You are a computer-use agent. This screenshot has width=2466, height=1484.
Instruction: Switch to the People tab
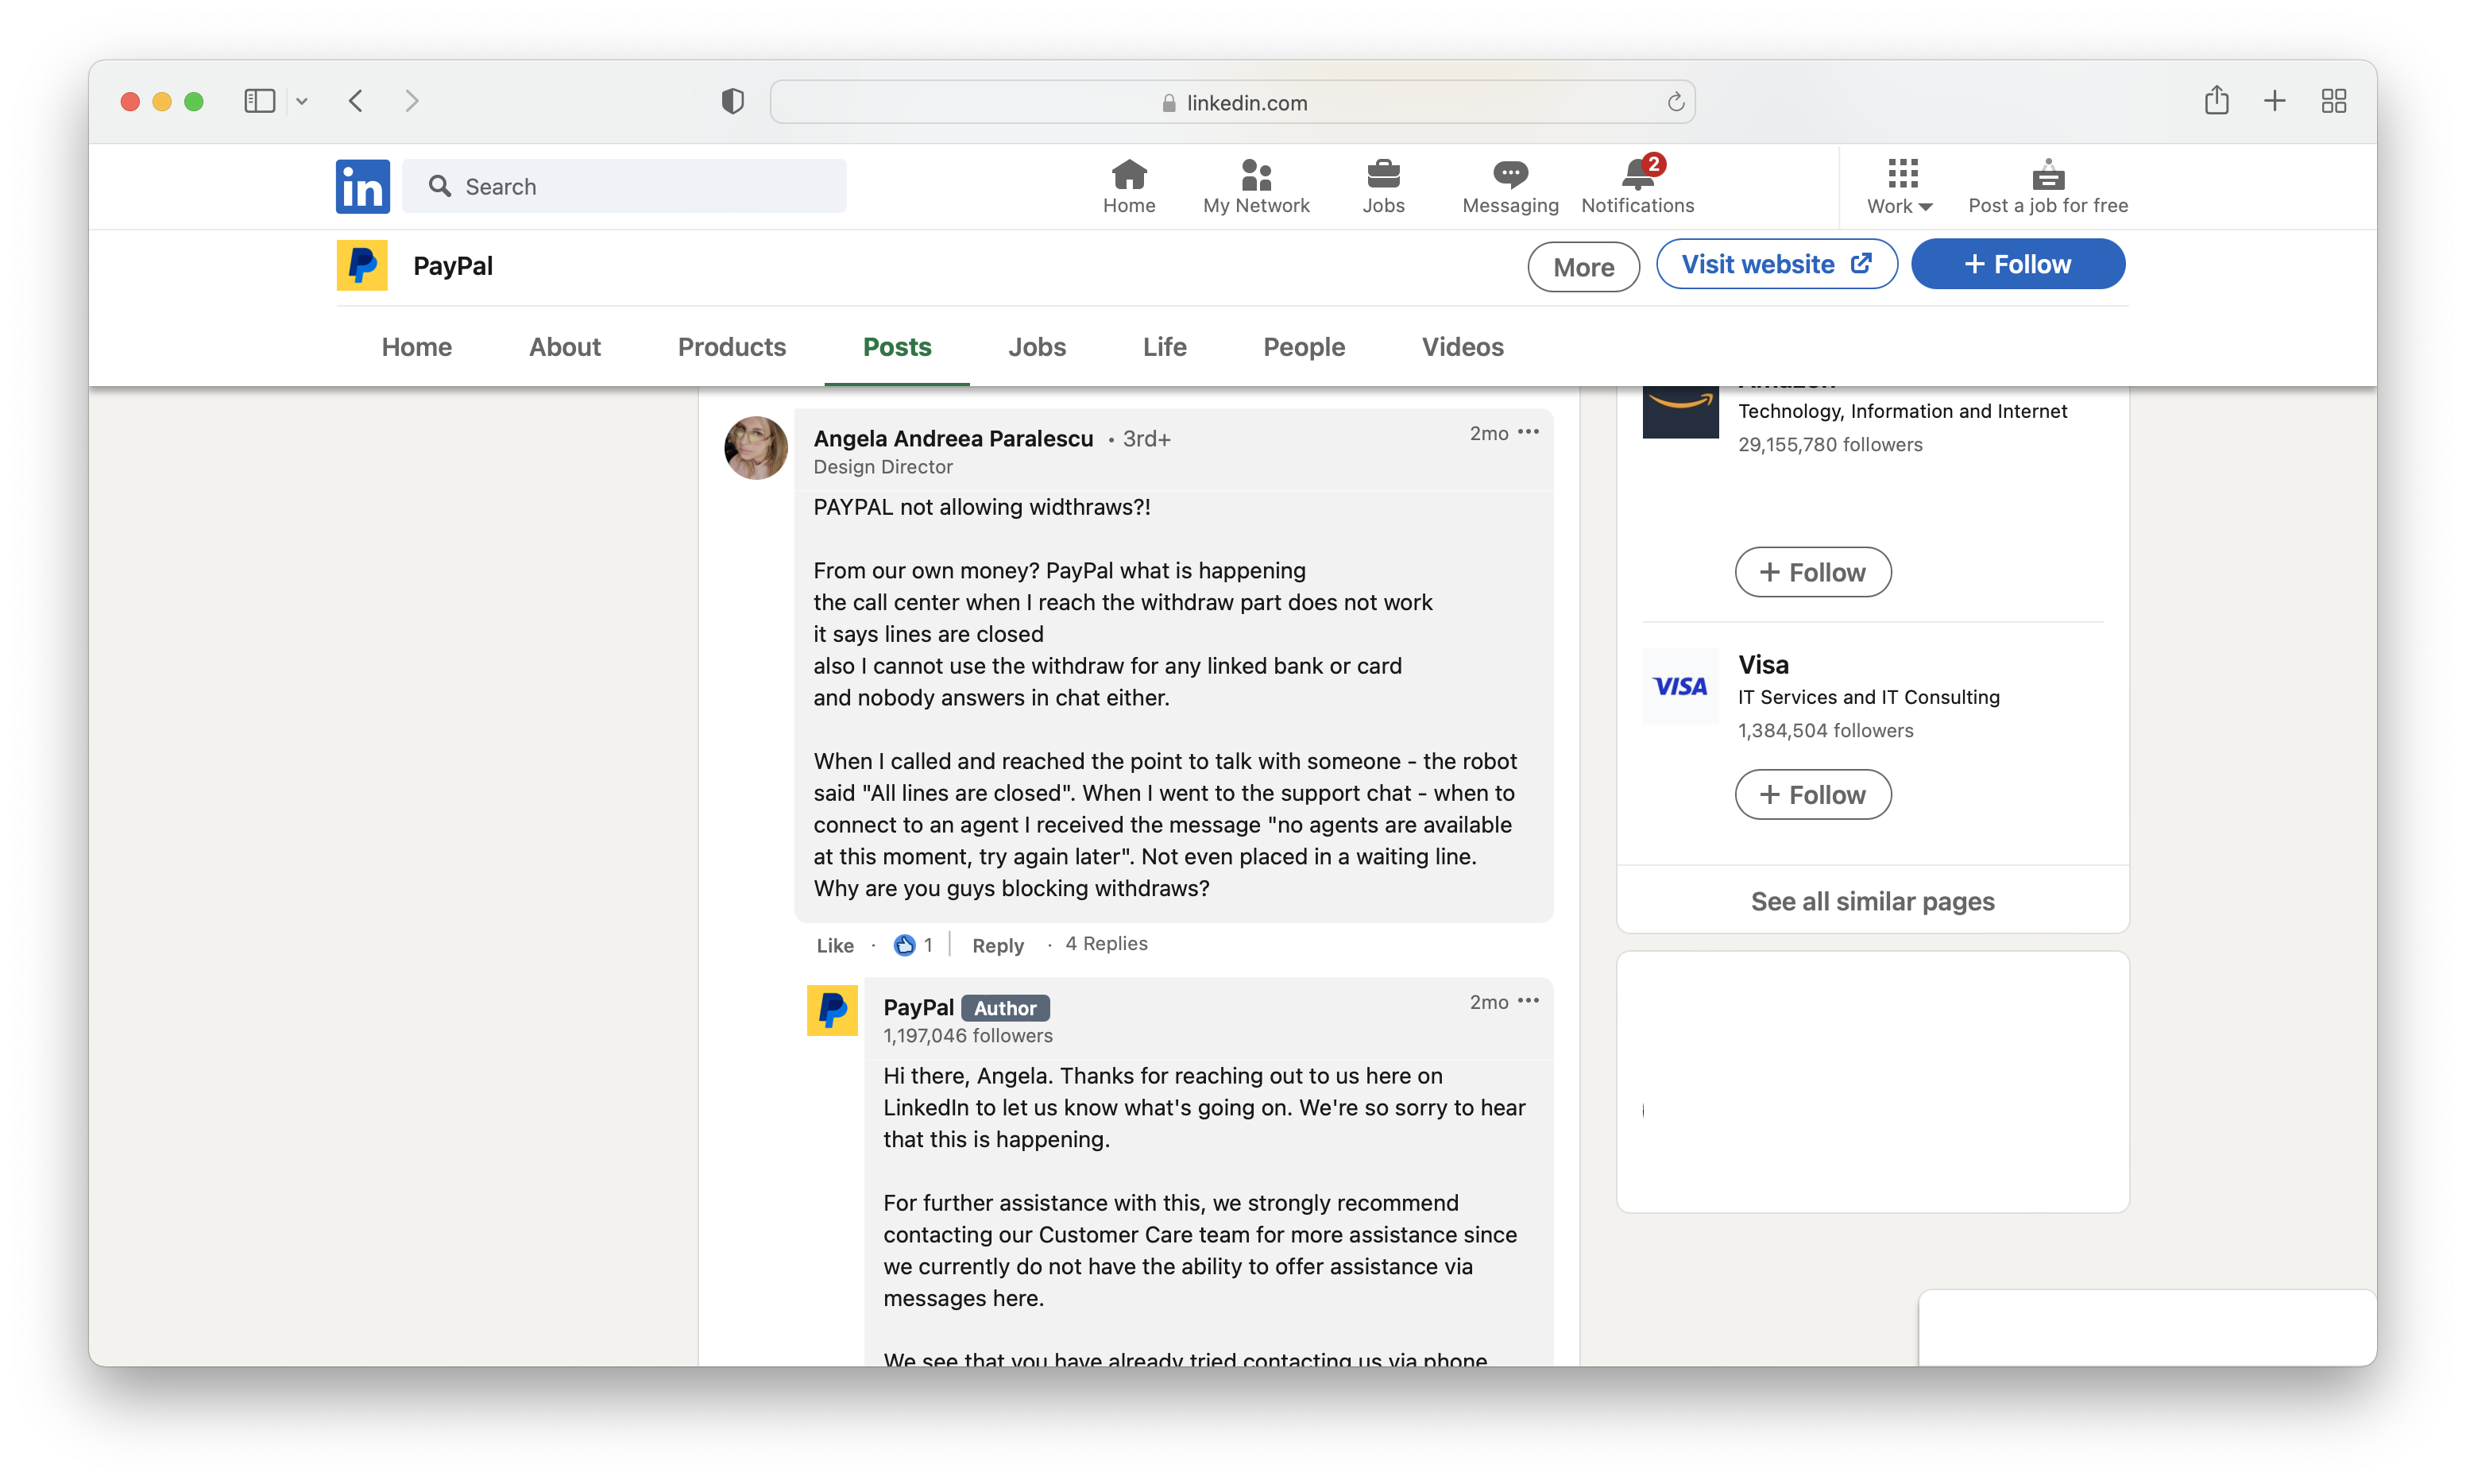(1303, 347)
